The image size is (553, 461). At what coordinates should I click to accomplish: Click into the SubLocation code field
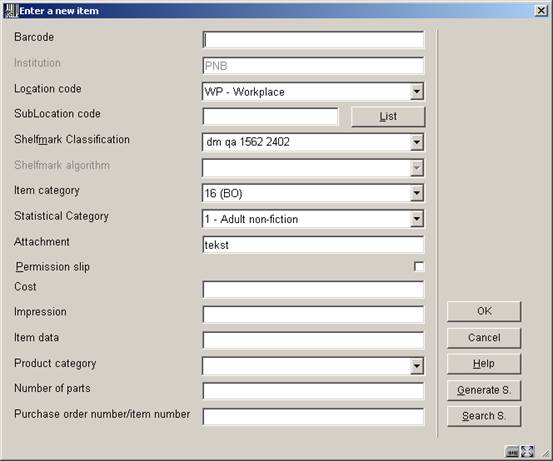pos(270,116)
